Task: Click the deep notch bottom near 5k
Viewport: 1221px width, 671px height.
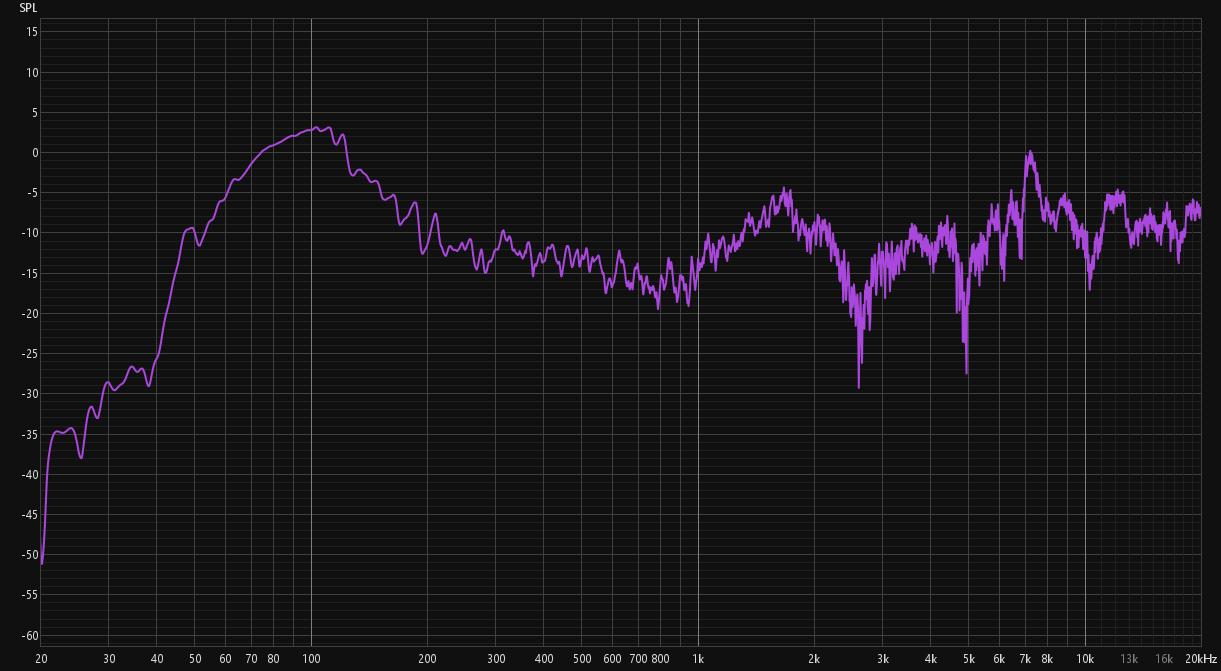Action: click(966, 373)
